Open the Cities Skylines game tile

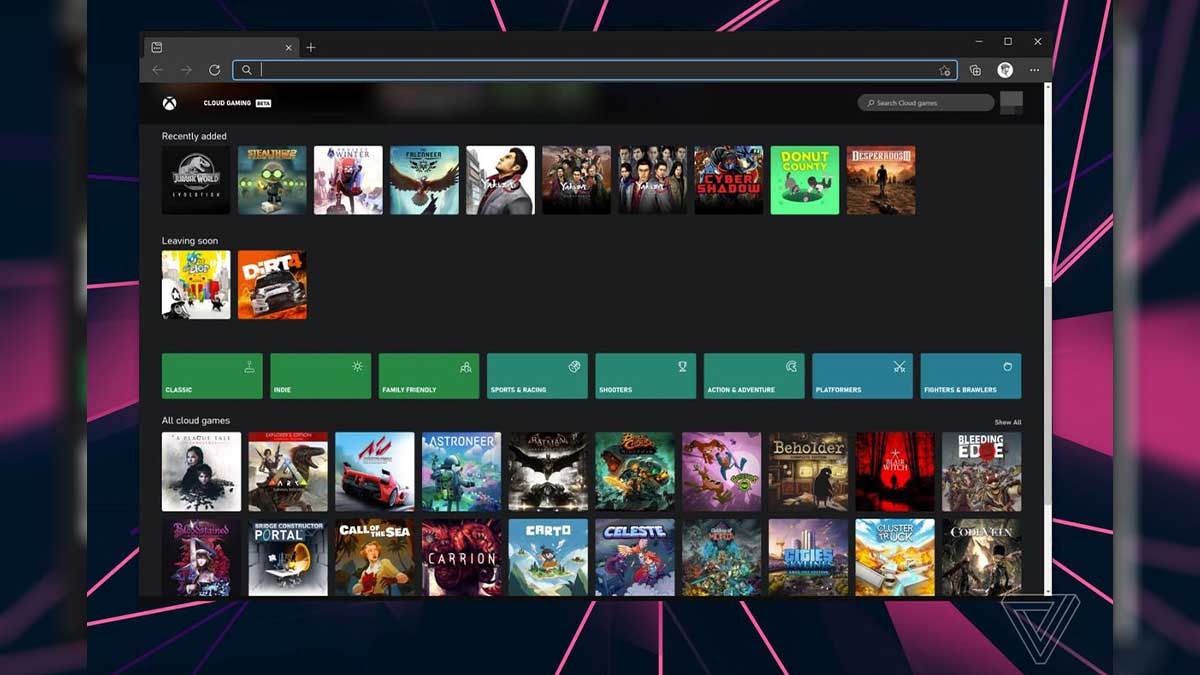(x=808, y=558)
